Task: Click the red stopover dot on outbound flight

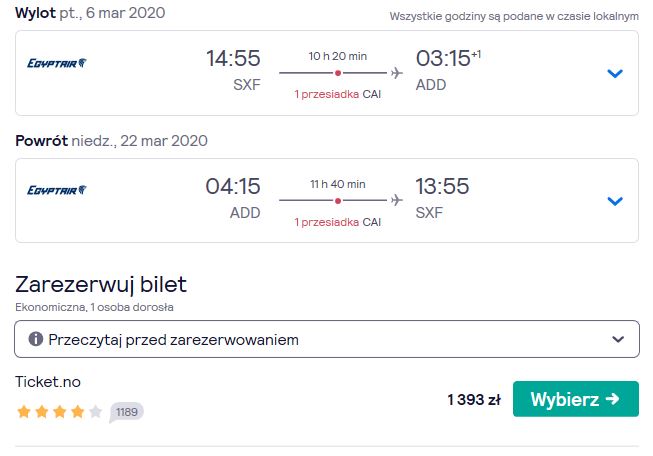Action: click(338, 73)
